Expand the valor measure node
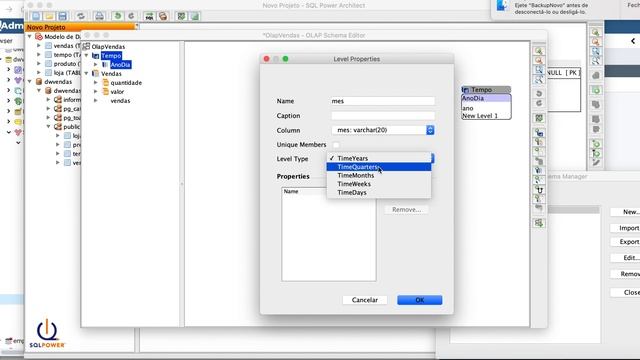This screenshot has width=640, height=360. tap(96, 91)
